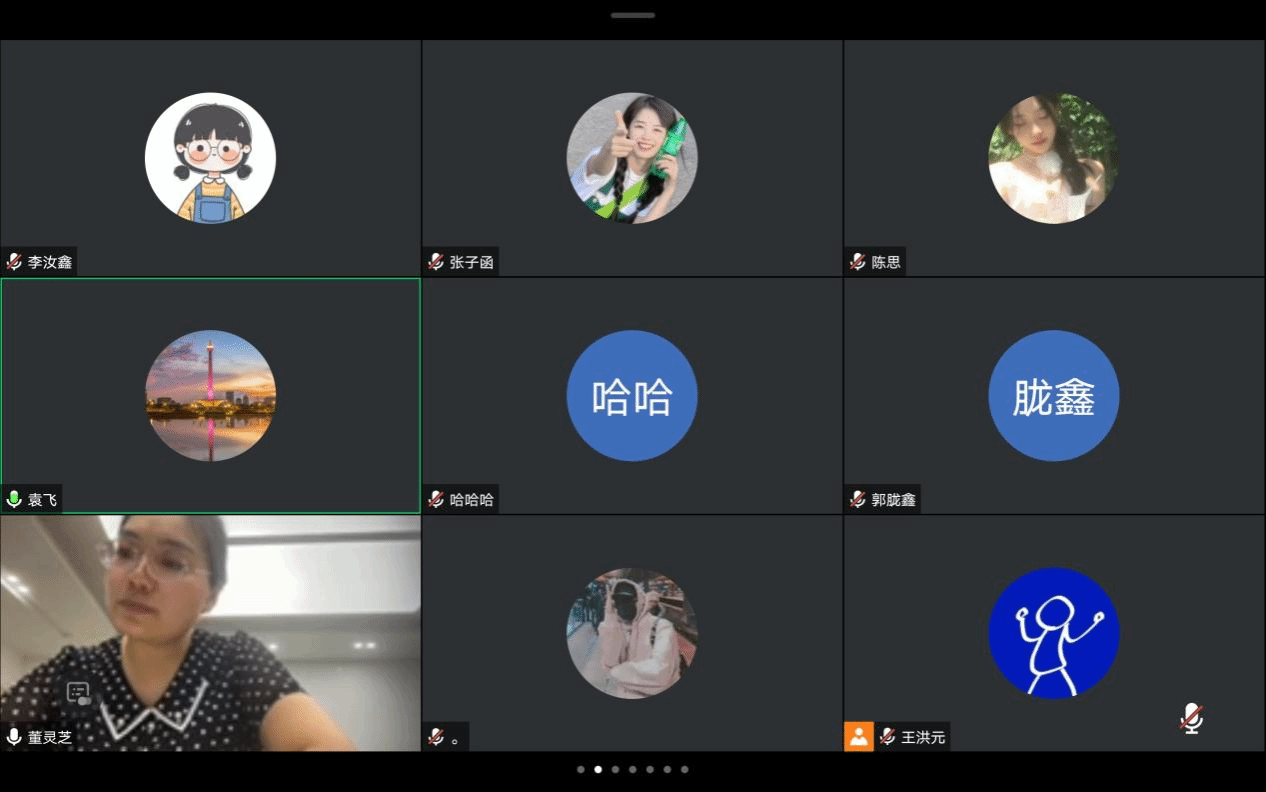Click the muted mic icon beside 陈思

(858, 262)
